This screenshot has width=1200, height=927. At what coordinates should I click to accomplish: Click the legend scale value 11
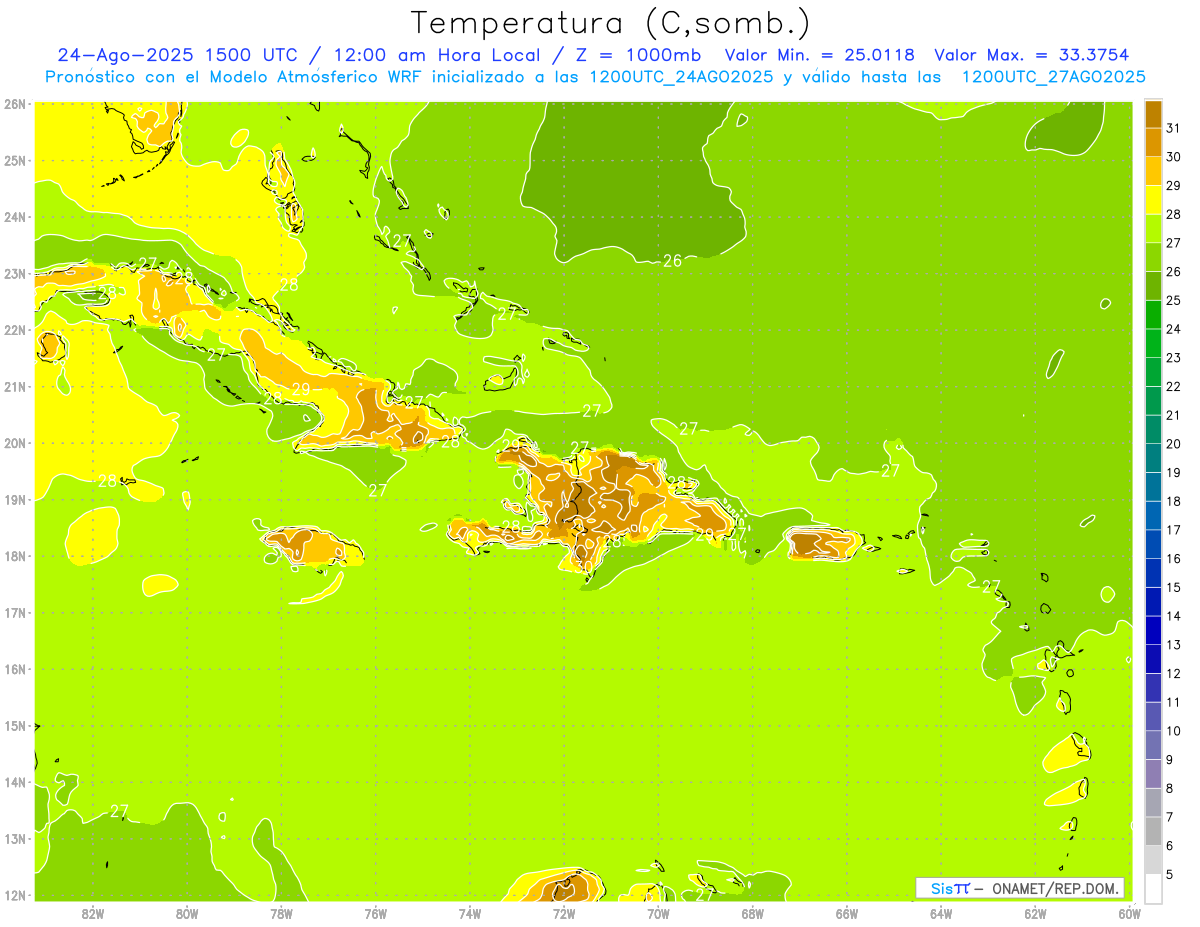point(1173,702)
